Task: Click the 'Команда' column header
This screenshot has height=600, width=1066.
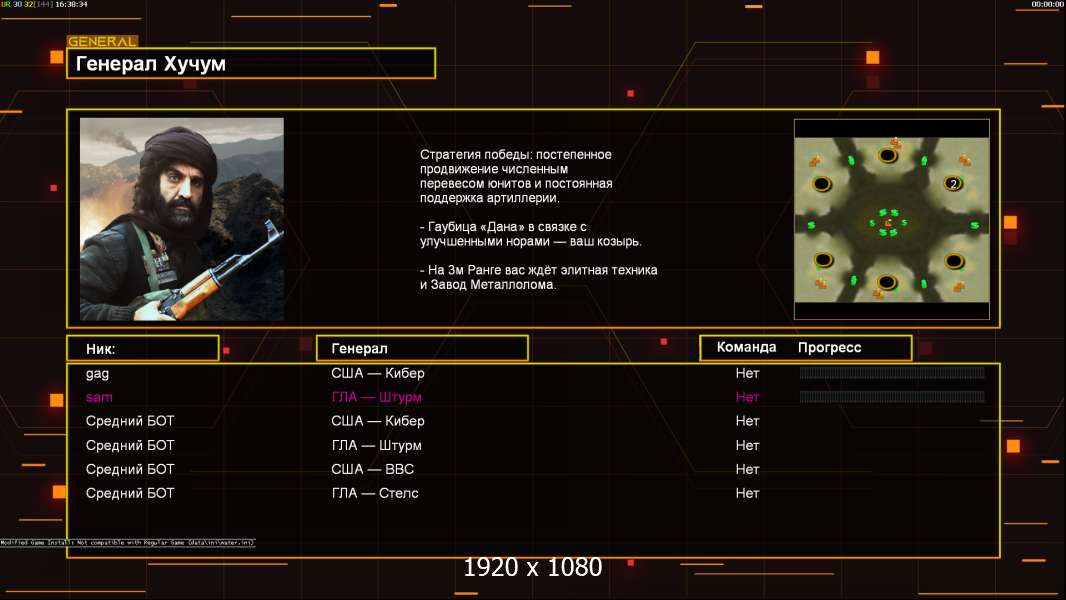Action: coord(746,347)
